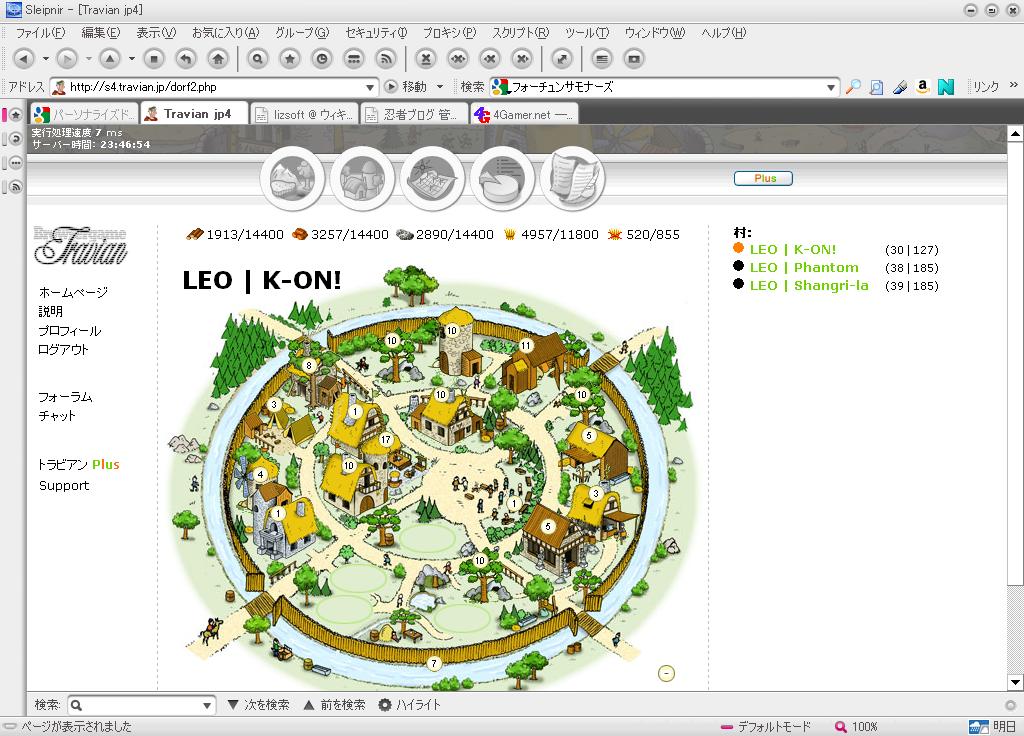The height and width of the screenshot is (736, 1024).
Task: Toggle the ハイライト highlight option
Action: click(410, 705)
